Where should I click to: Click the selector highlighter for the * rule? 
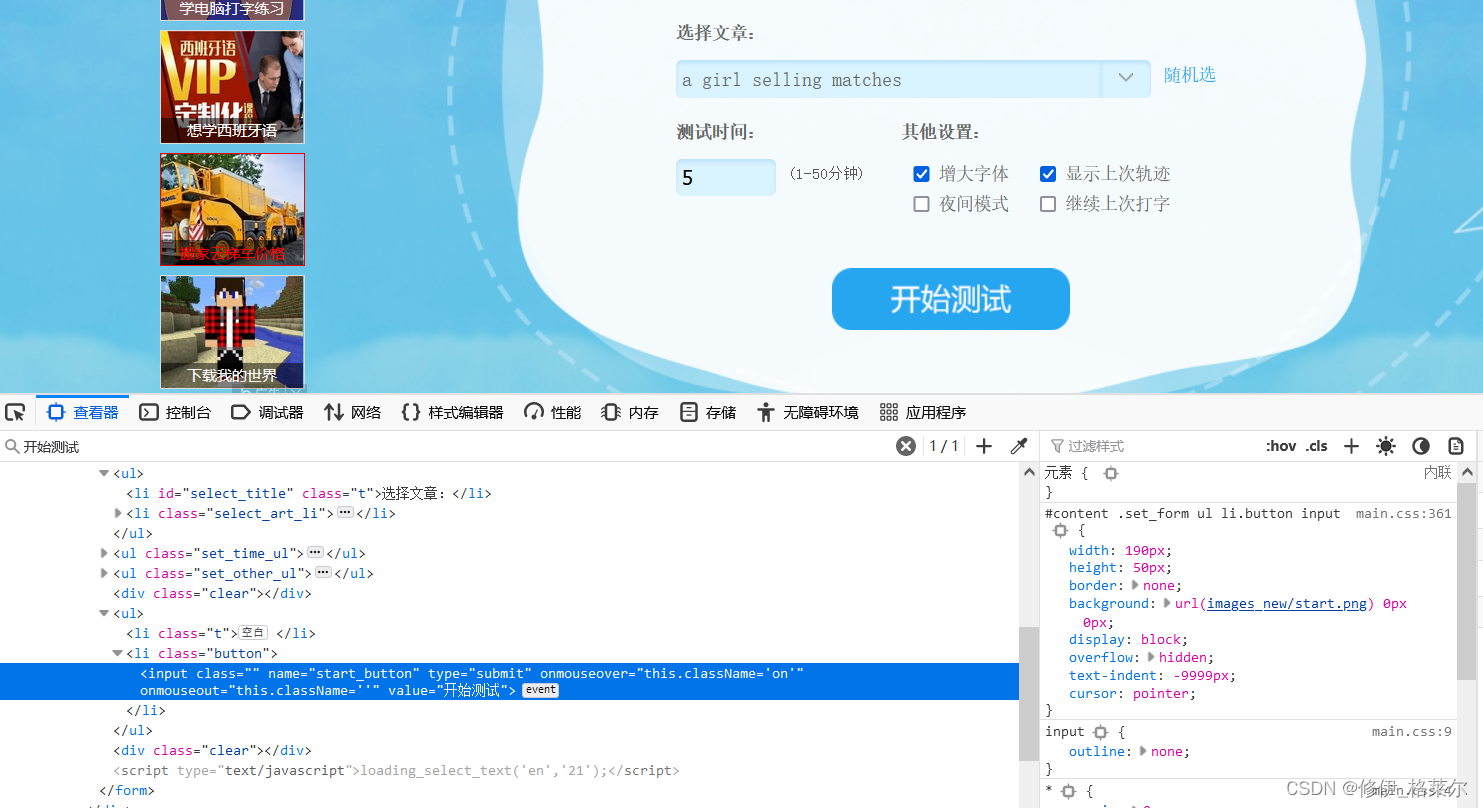[1068, 791]
